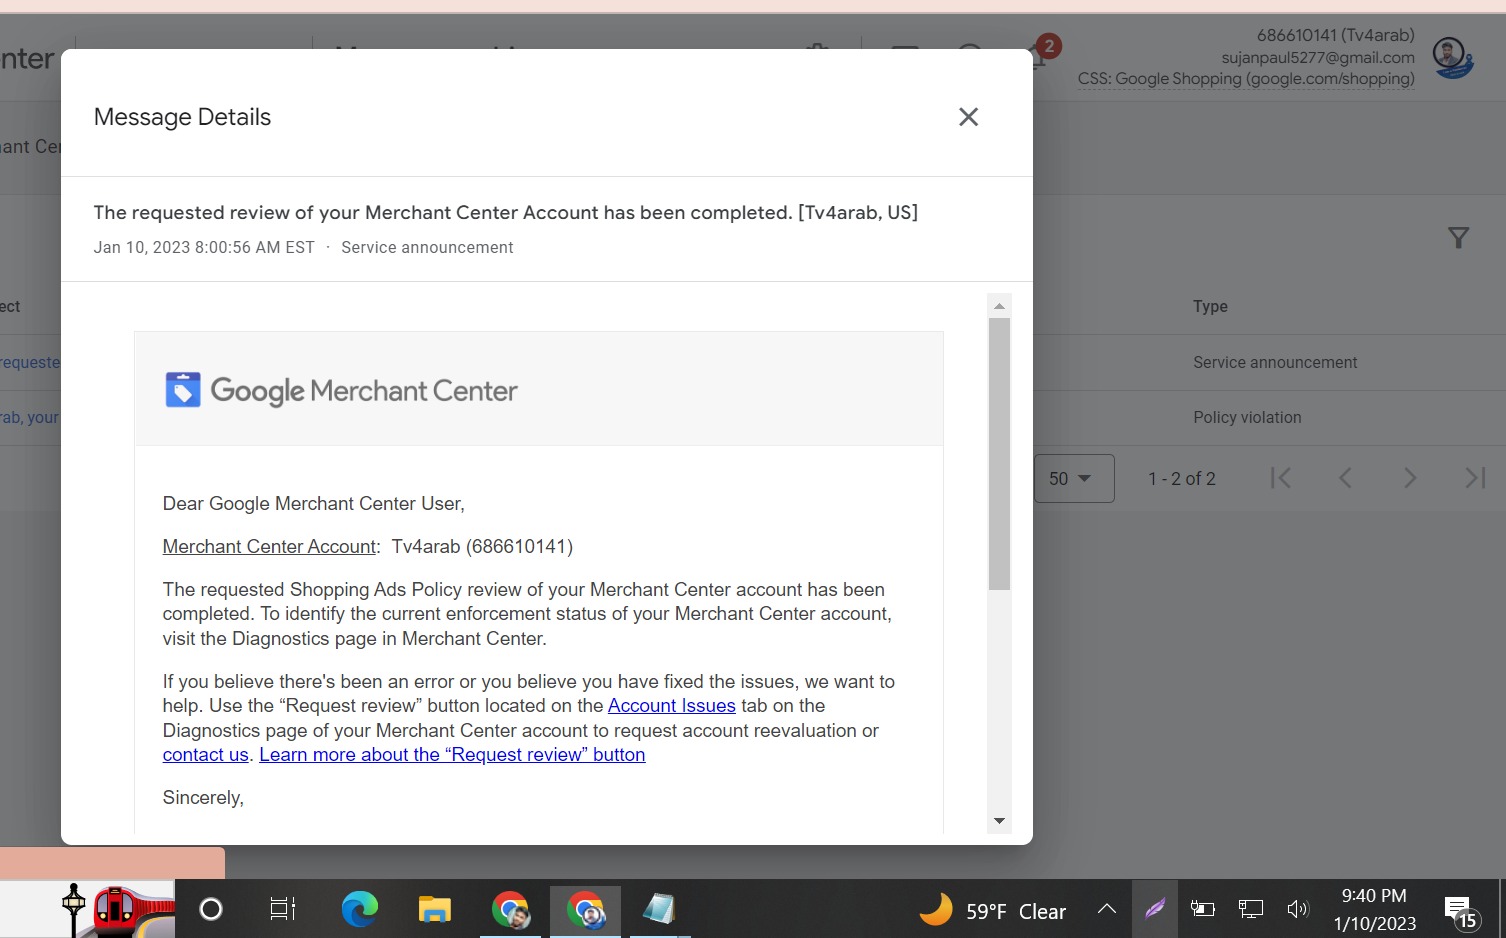Screen dimensions: 1506x938
Task: Click the sujanpaul5277@gmail.com email text
Action: coord(1318,57)
